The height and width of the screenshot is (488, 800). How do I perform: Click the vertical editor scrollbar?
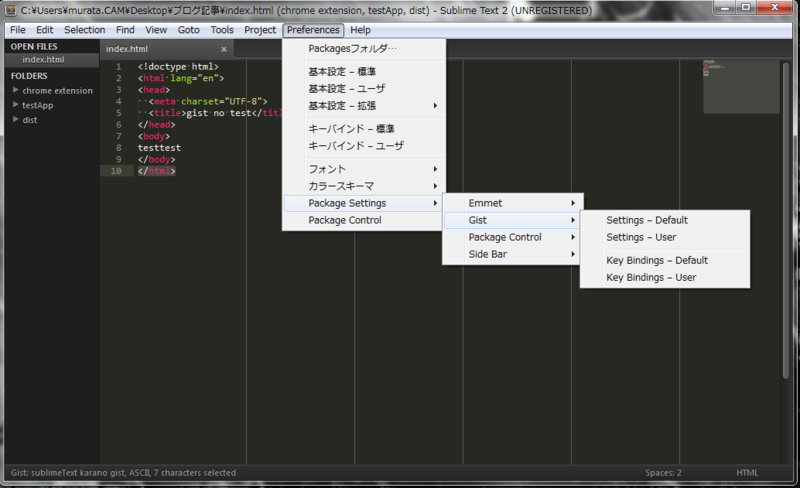pyautogui.click(x=785, y=219)
